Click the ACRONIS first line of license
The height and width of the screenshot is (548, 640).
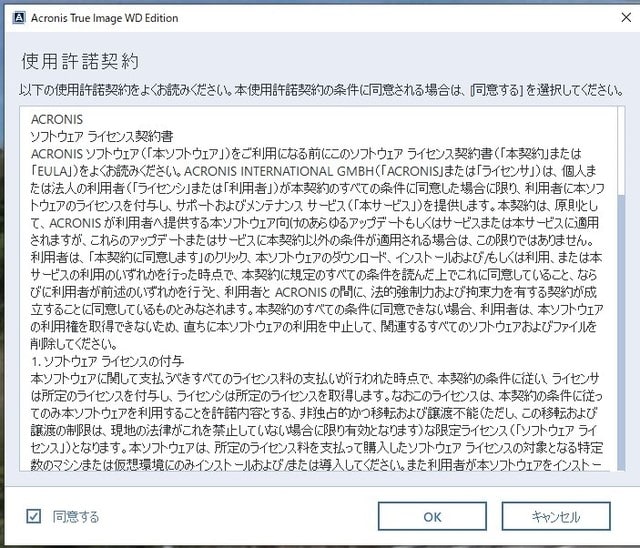pyautogui.click(x=57, y=119)
